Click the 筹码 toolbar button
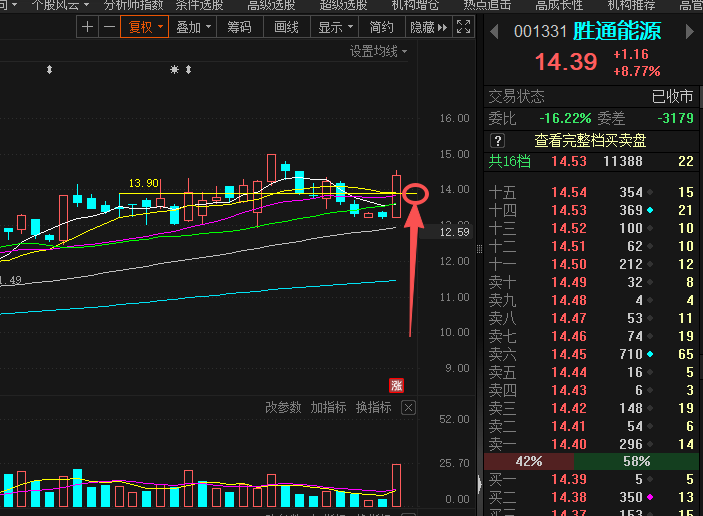The width and height of the screenshot is (703, 516). (x=239, y=27)
